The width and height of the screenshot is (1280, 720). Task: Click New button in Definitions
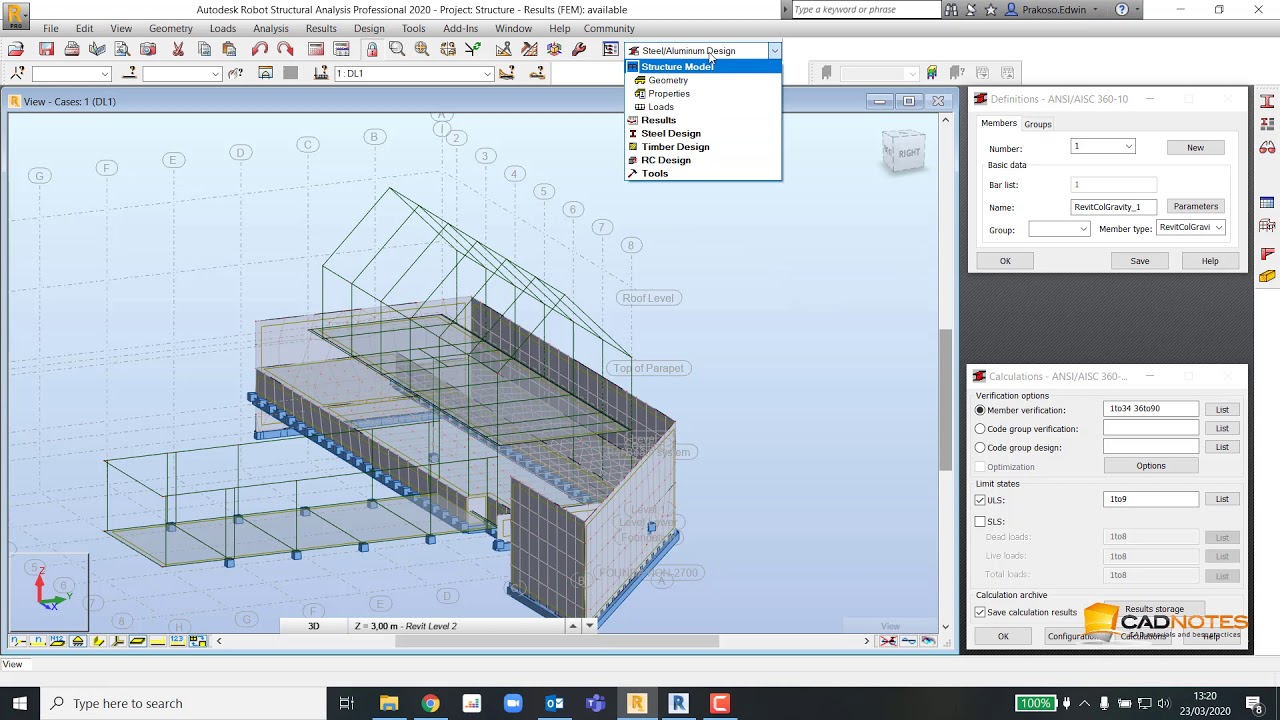coord(1195,147)
